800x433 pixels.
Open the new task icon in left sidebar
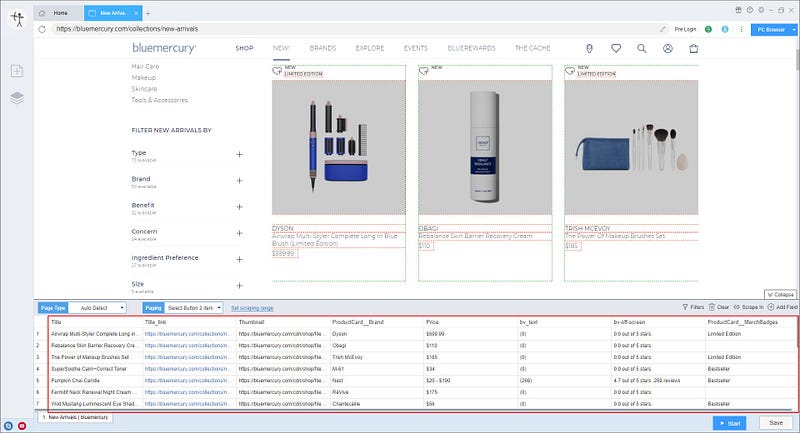(17, 71)
